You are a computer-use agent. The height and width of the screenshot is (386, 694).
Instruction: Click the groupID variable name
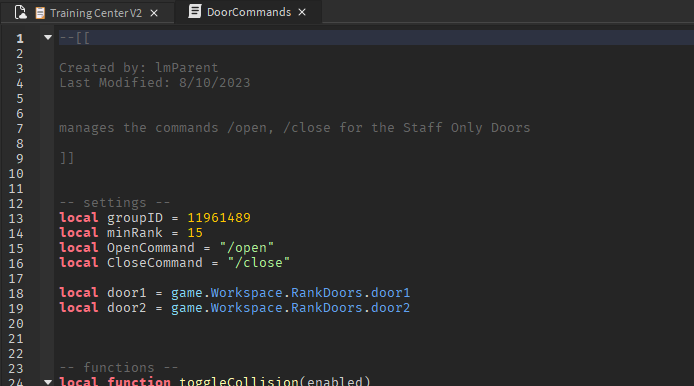point(135,218)
